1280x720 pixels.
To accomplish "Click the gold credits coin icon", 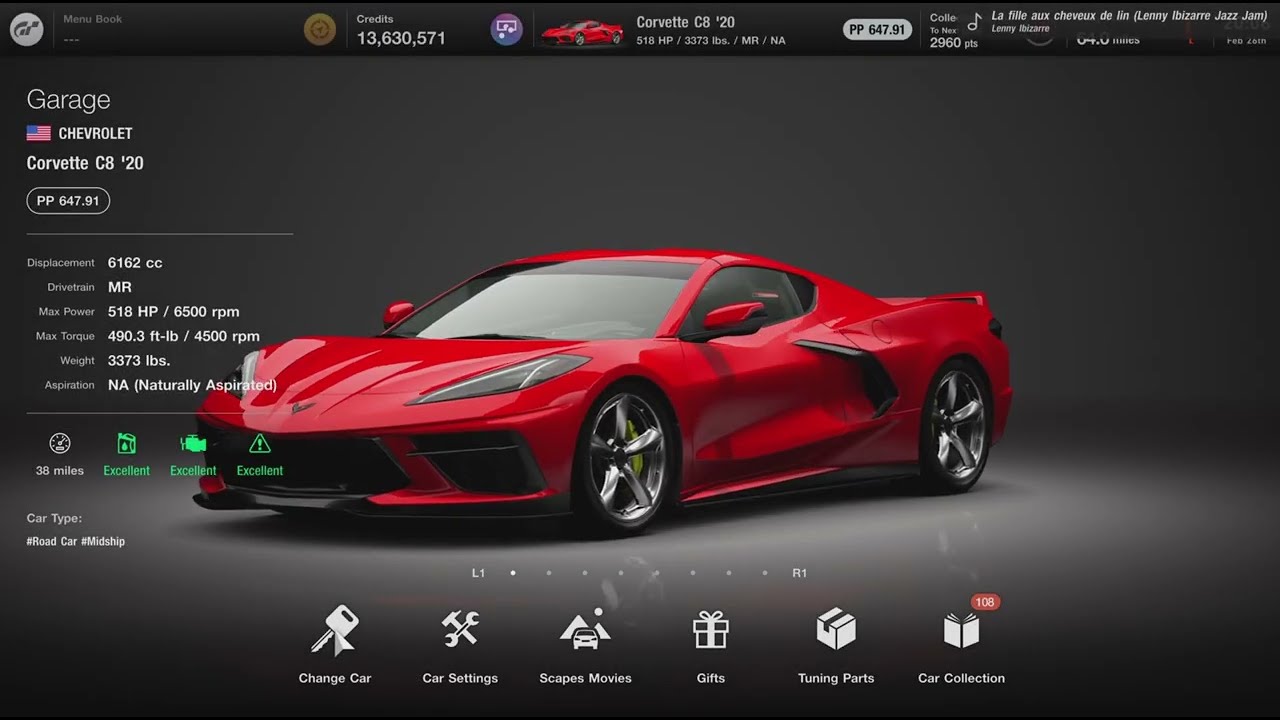I will [x=320, y=29].
